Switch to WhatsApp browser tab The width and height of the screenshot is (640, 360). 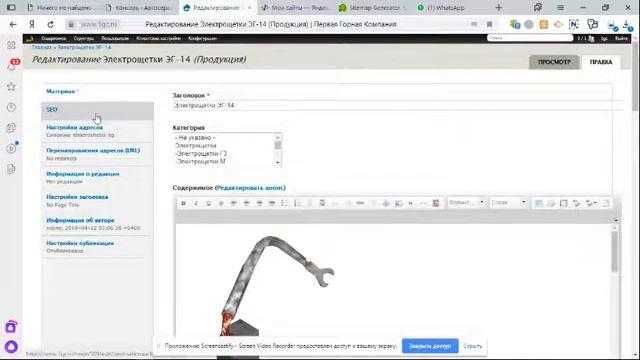(445, 7)
